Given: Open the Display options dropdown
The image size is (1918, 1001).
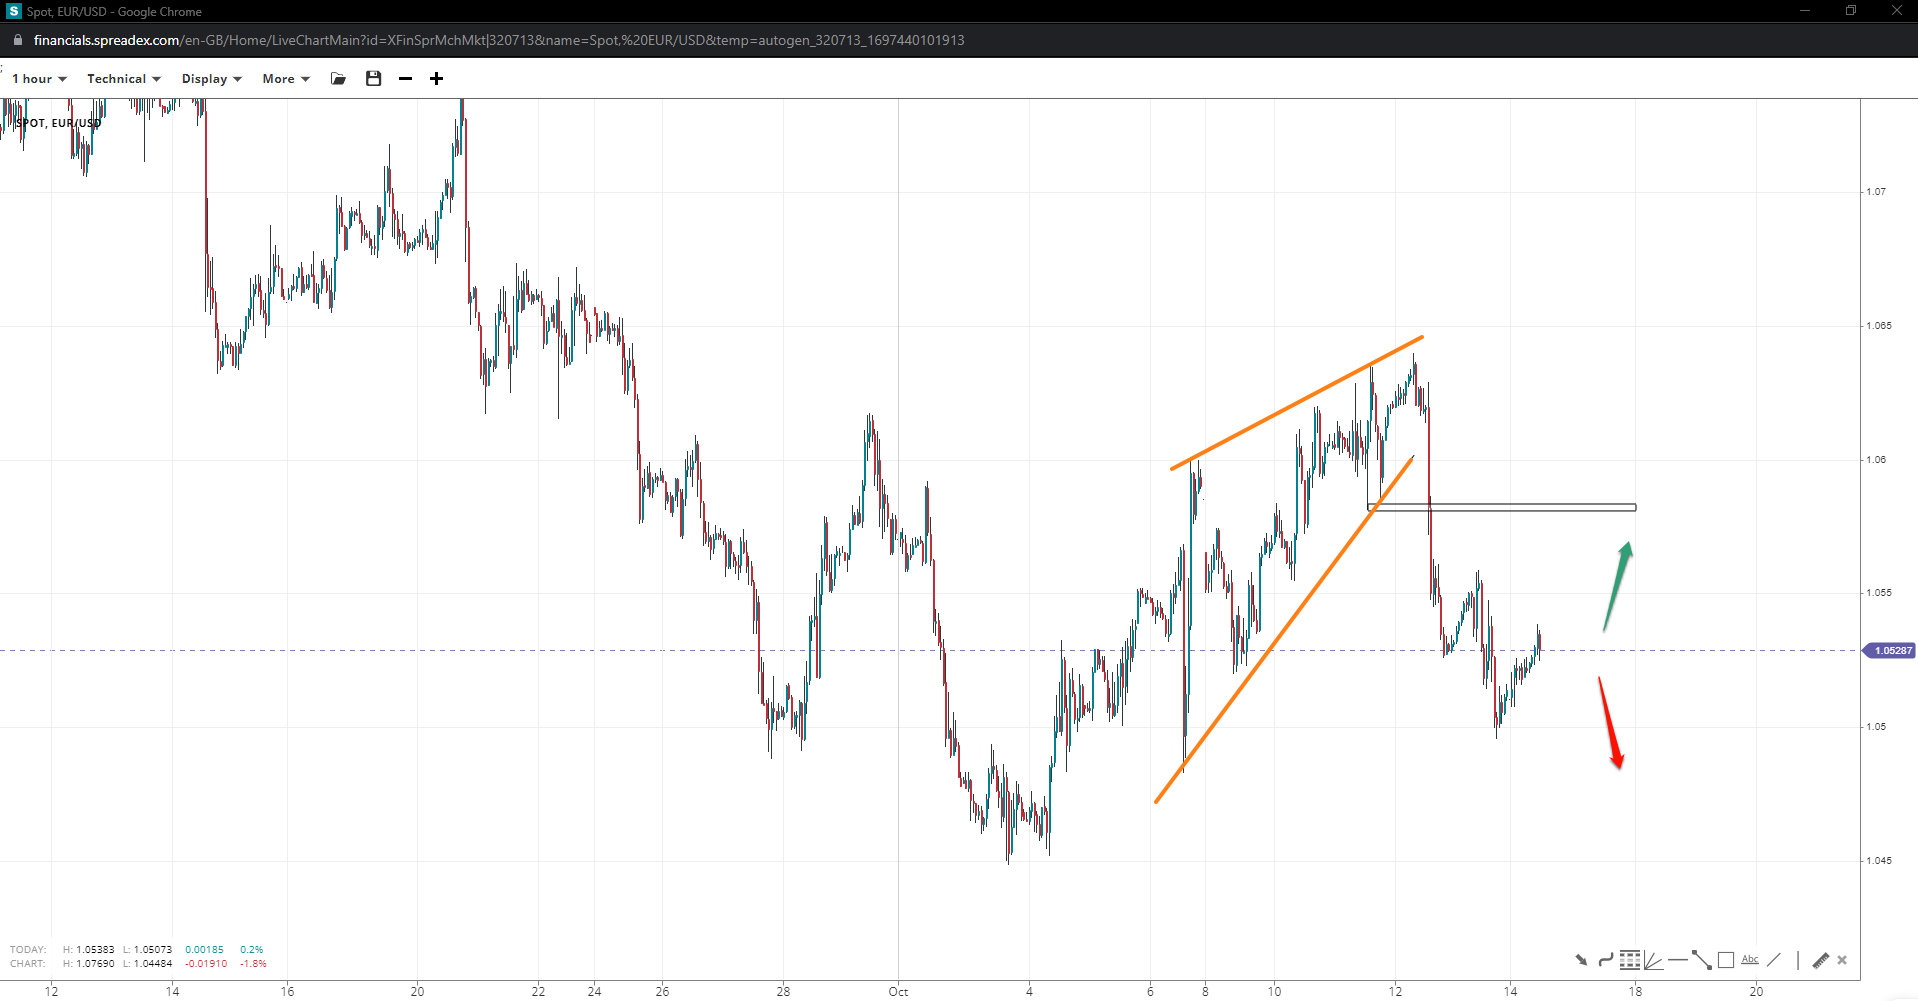Looking at the screenshot, I should 211,79.
